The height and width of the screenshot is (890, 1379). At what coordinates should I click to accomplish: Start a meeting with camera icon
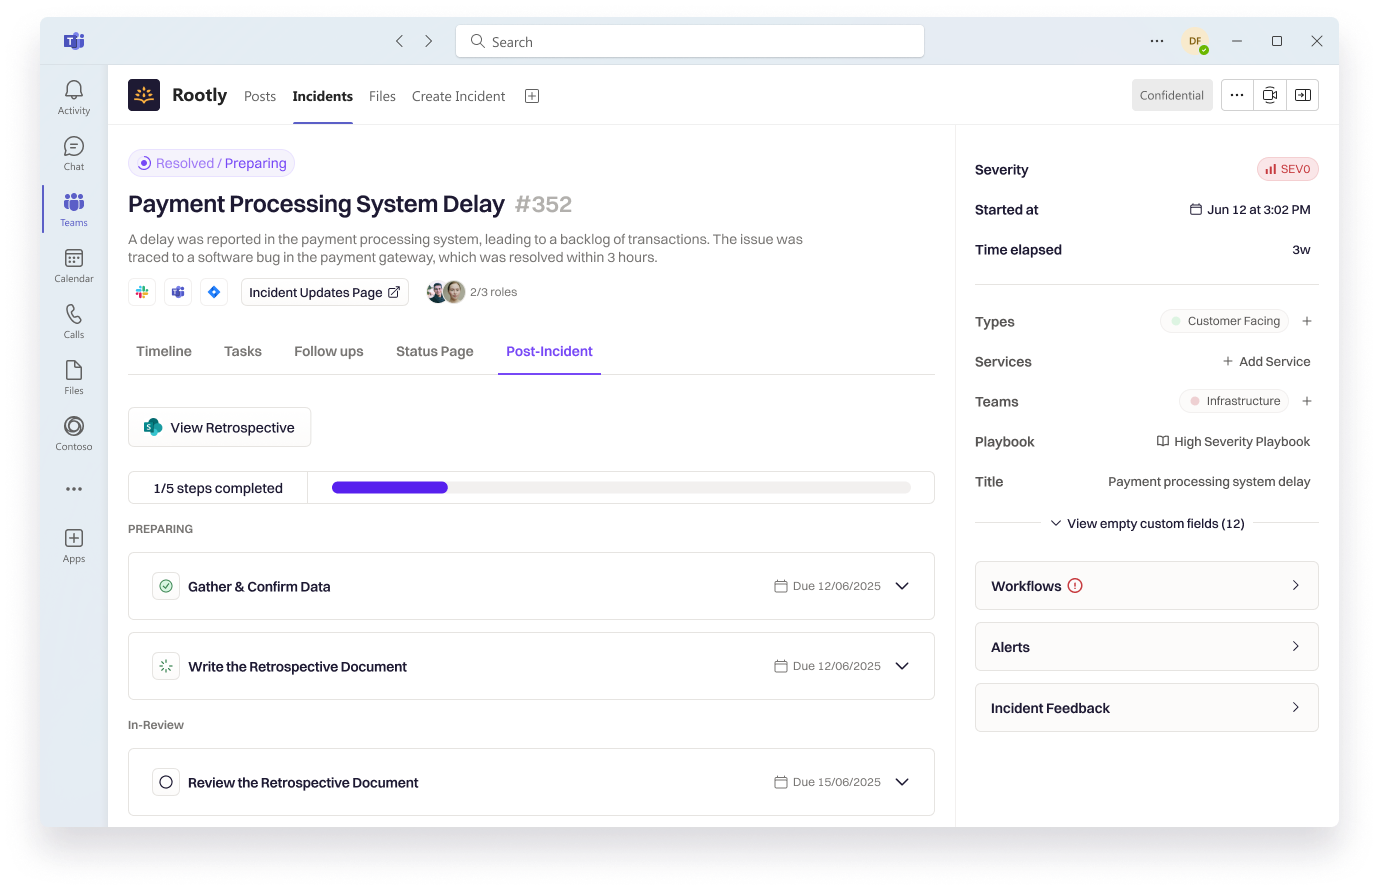tap(1270, 95)
